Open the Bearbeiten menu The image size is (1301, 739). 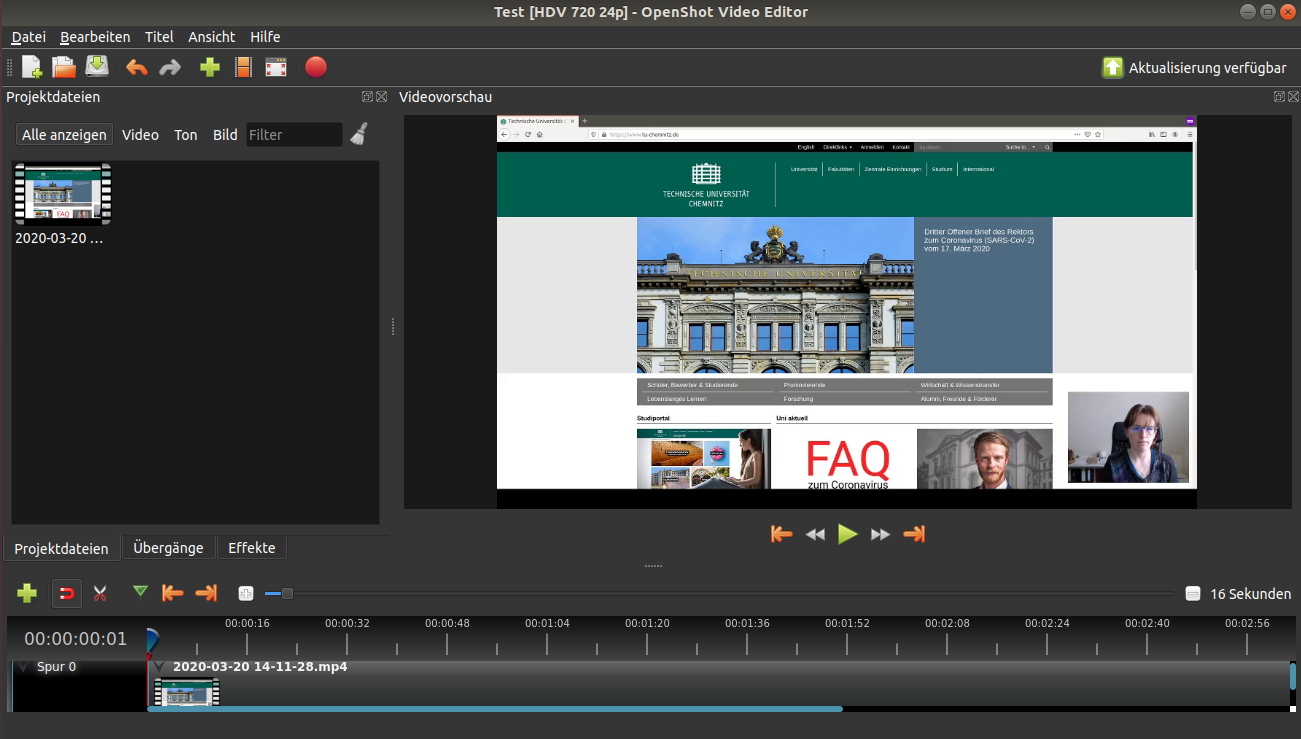click(95, 37)
